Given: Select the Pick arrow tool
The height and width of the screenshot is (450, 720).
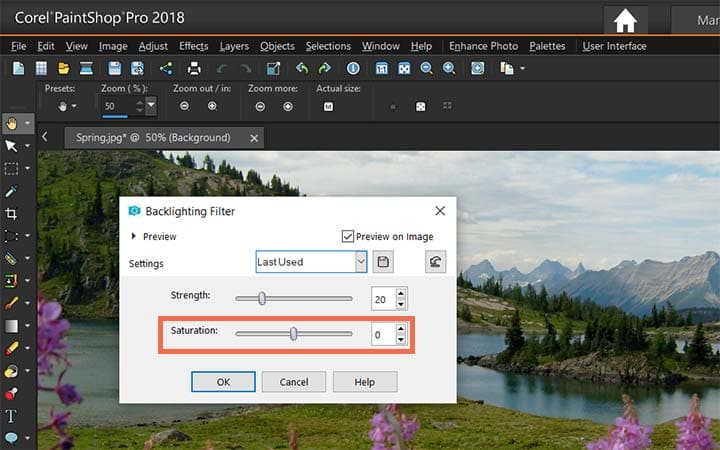Looking at the screenshot, I should [x=11, y=146].
